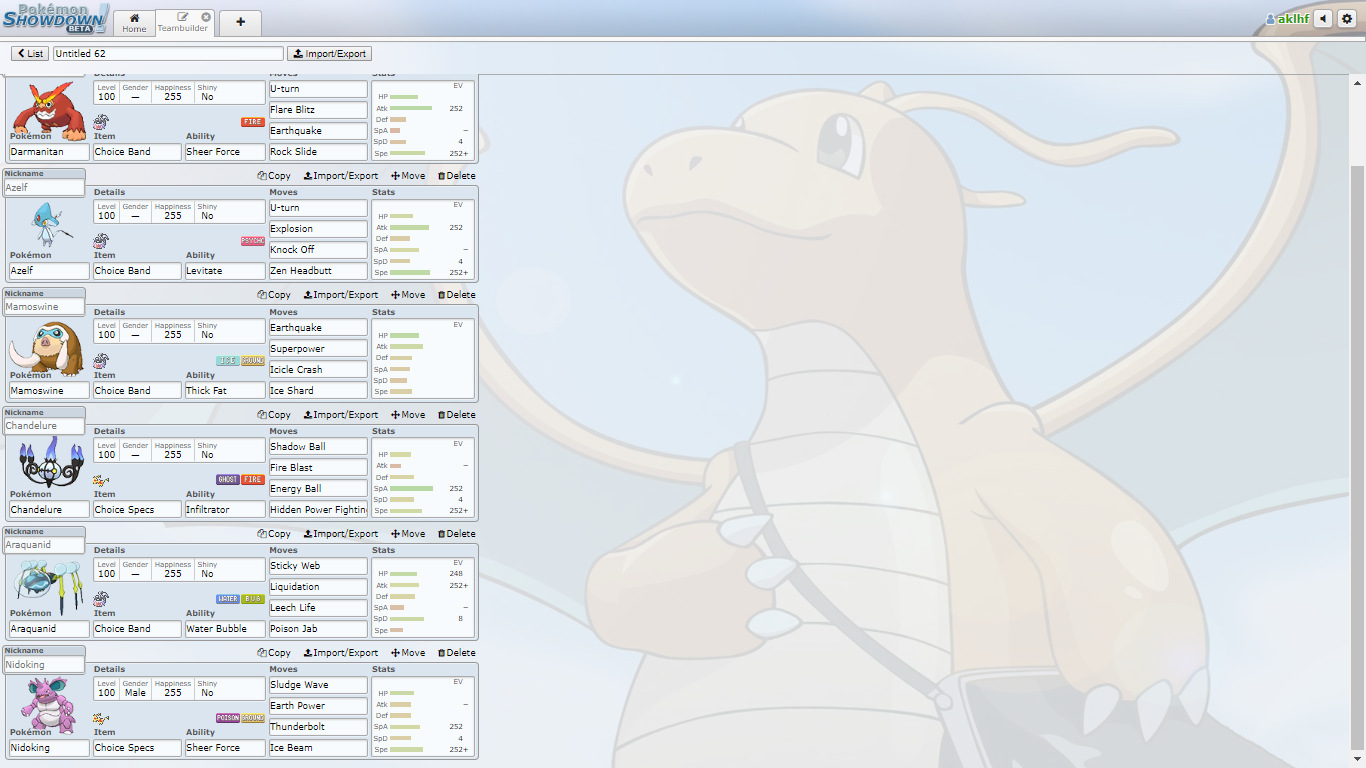Screen dimensions: 1366x768
Task: Change Araquanid's Water Bubble ability
Action: point(225,629)
